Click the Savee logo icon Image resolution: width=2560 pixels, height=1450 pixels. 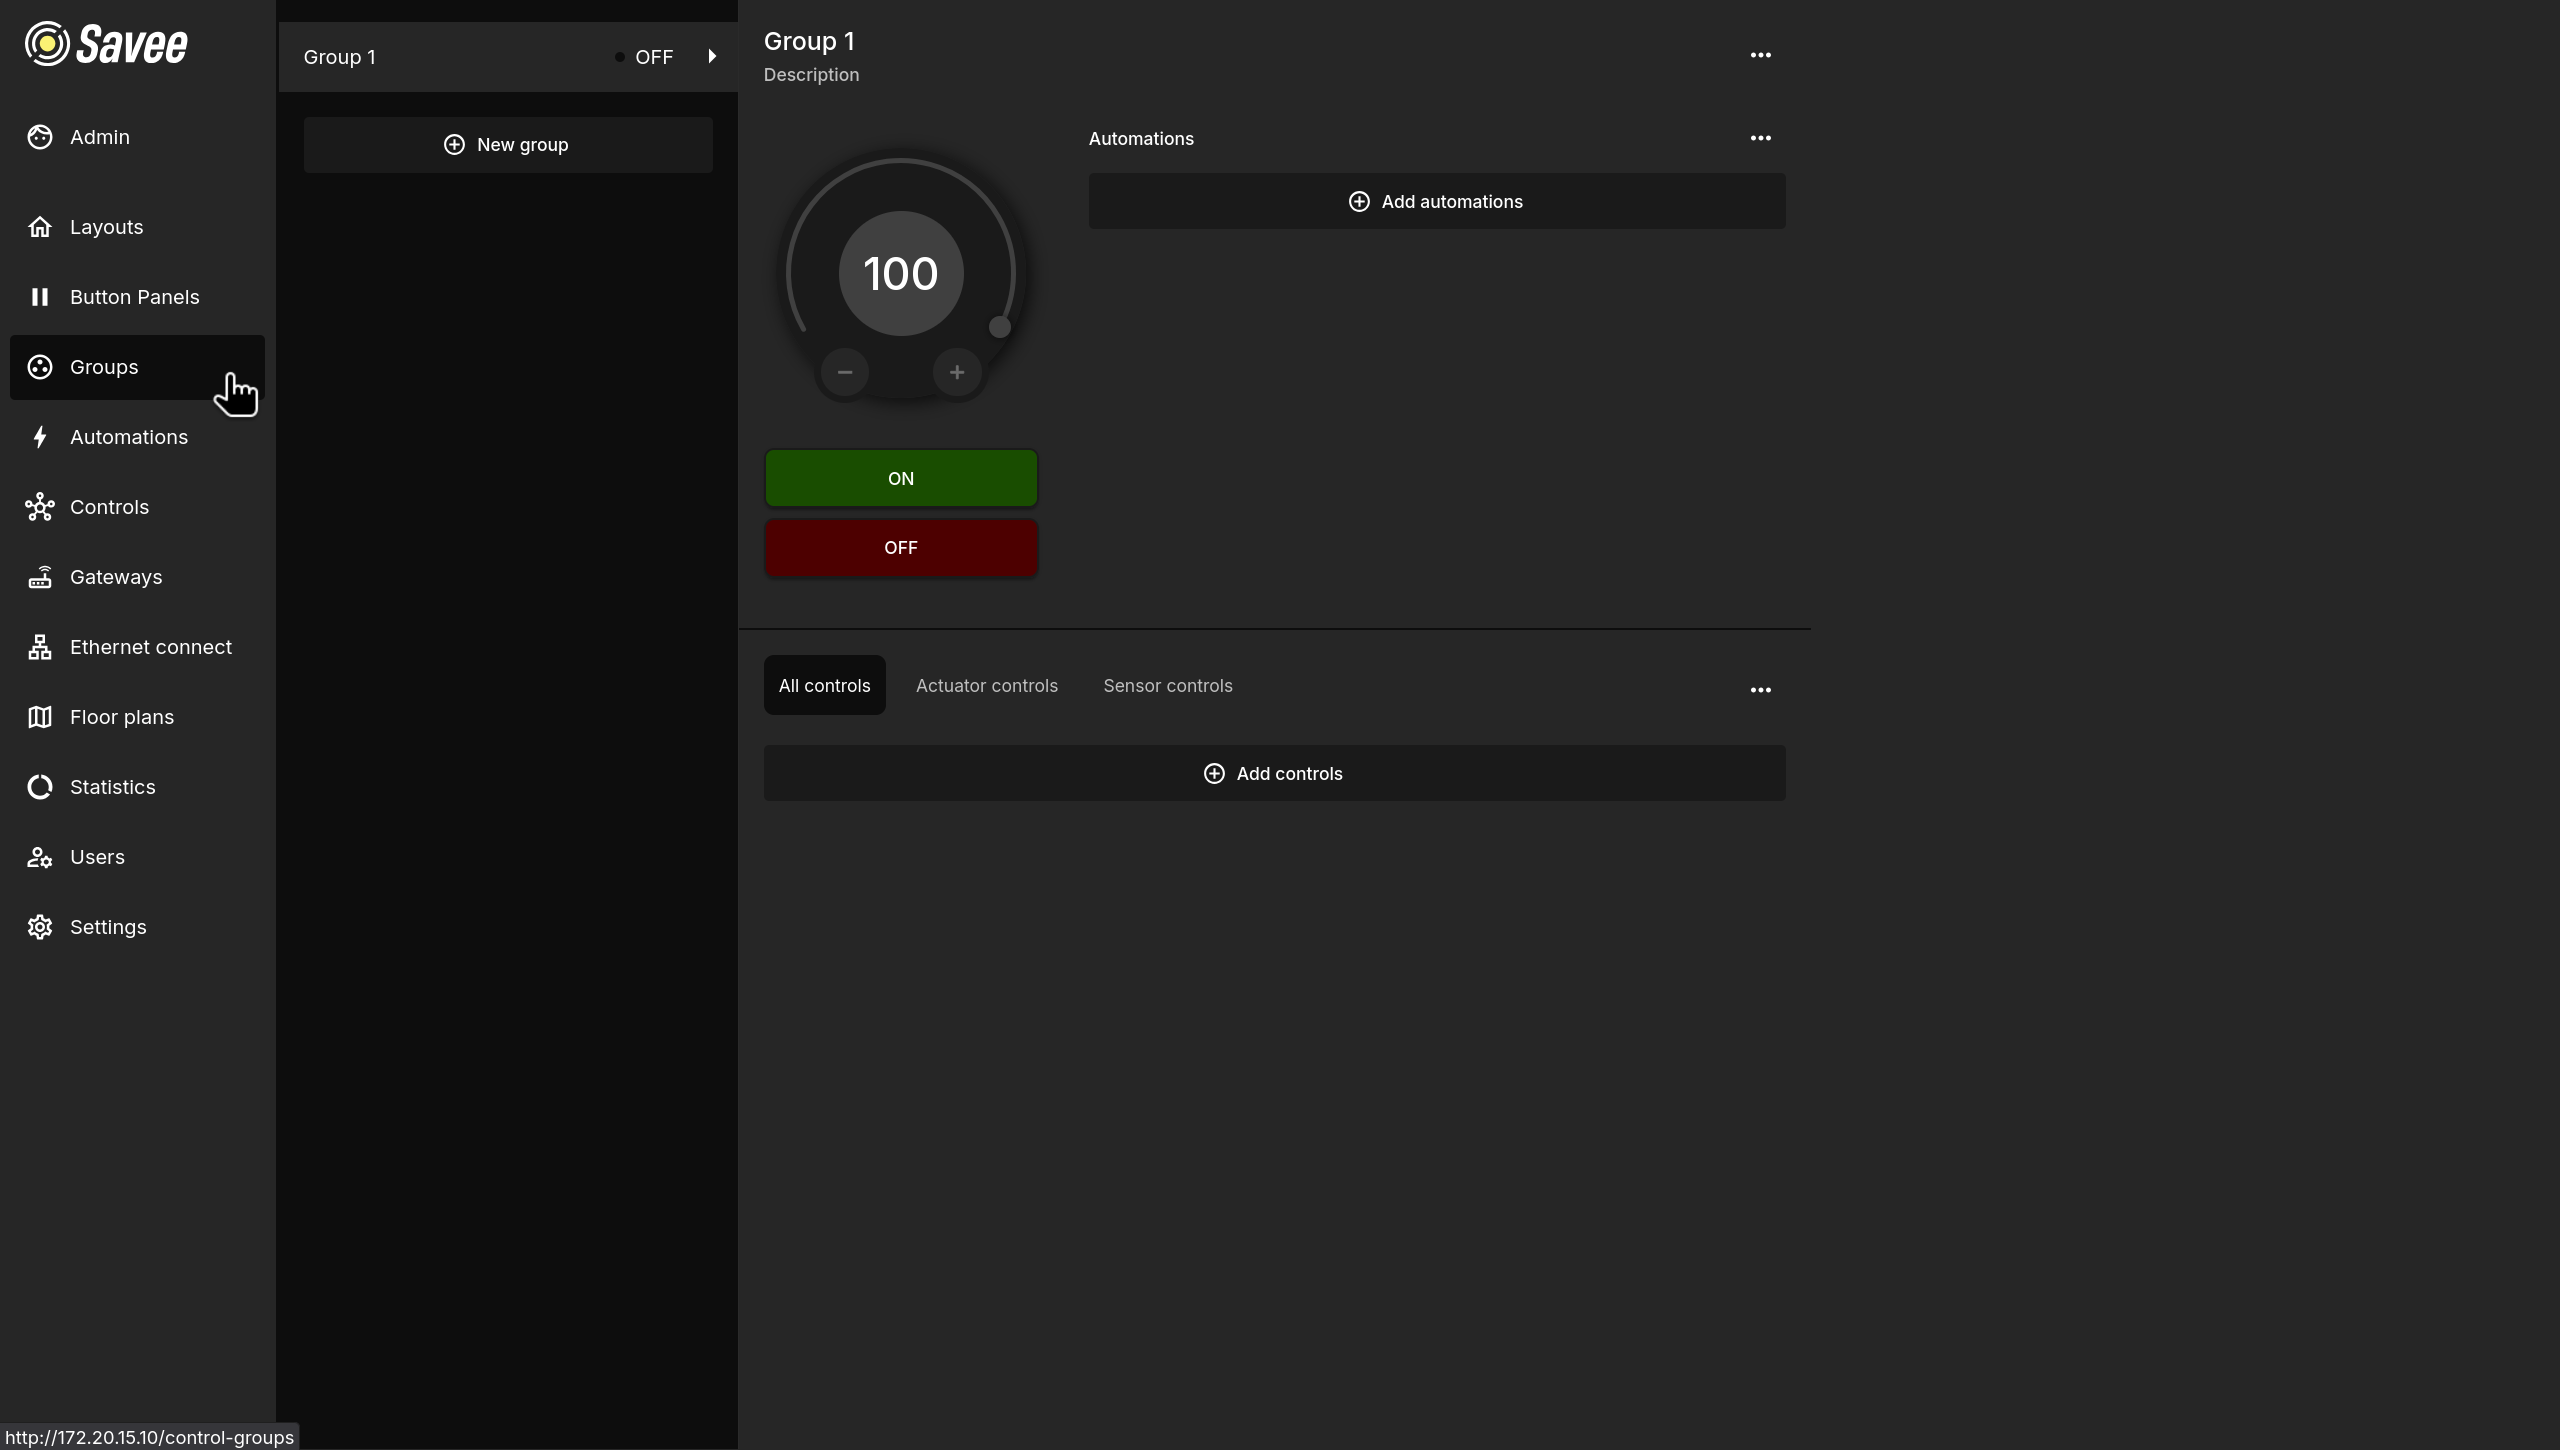[47, 44]
